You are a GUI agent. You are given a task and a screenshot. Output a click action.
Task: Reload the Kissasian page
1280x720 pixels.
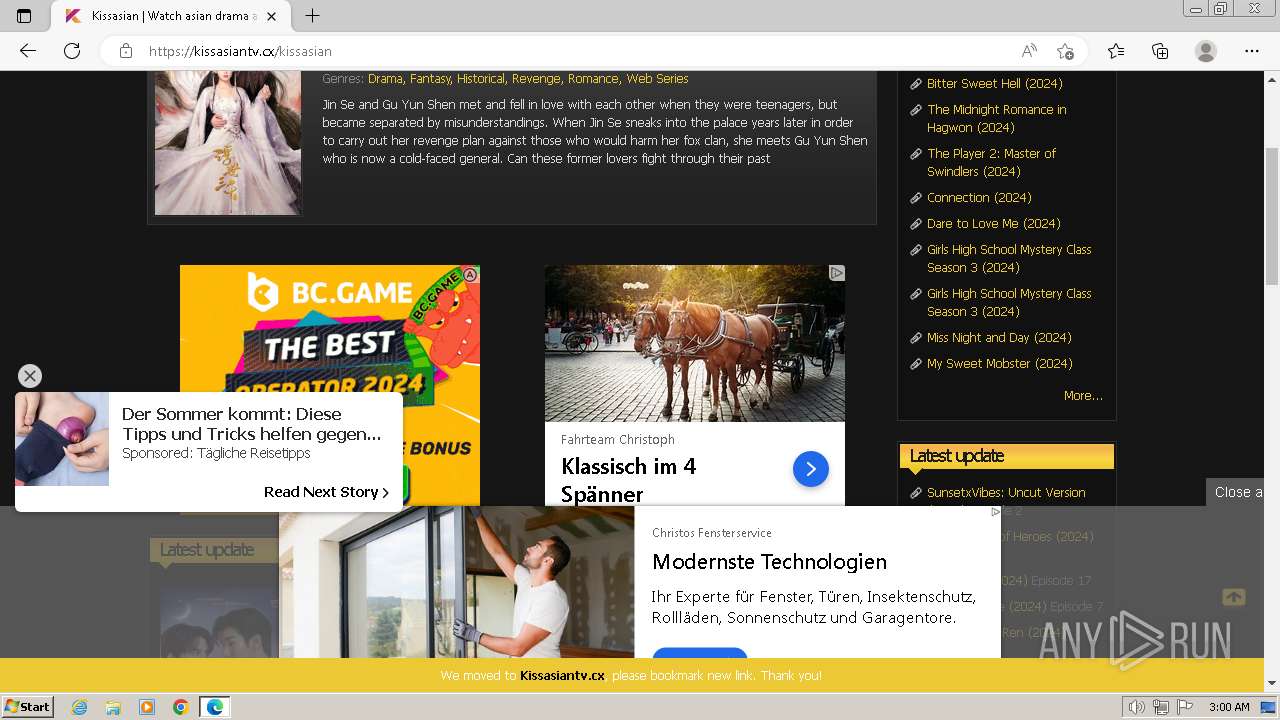point(72,51)
